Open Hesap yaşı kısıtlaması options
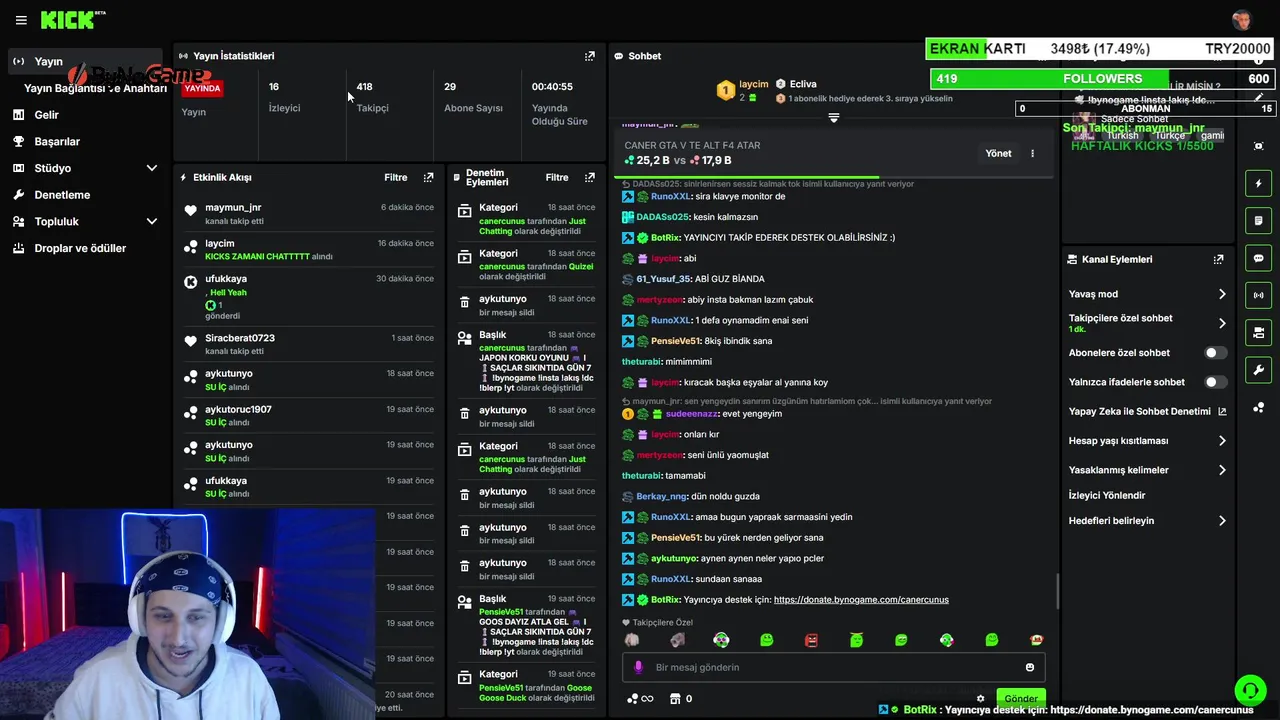The width and height of the screenshot is (1280, 720). pyautogui.click(x=1147, y=440)
